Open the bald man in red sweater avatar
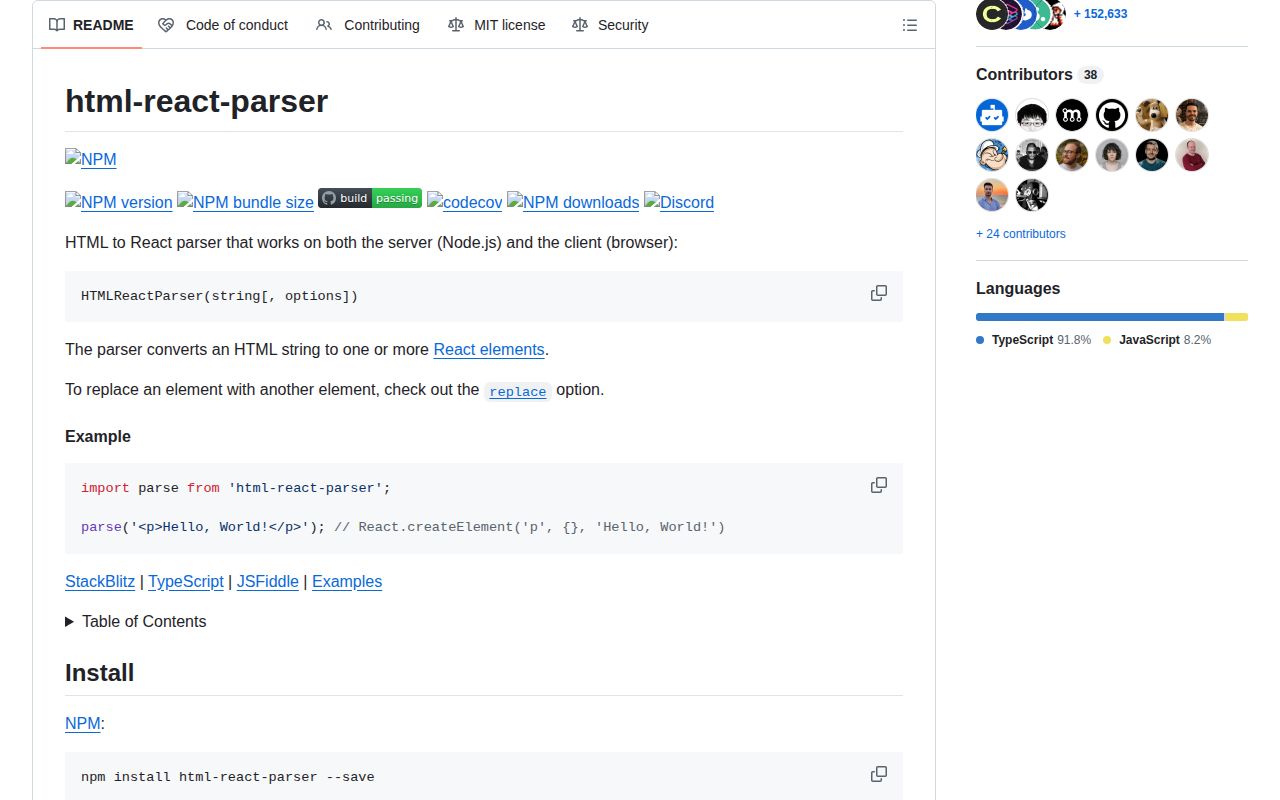Viewport: 1280px width, 800px height. click(1192, 155)
